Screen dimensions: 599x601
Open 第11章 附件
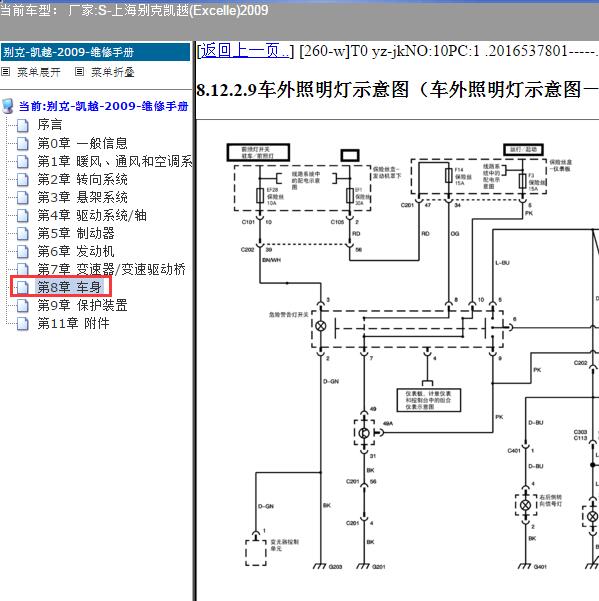pyautogui.click(x=73, y=323)
